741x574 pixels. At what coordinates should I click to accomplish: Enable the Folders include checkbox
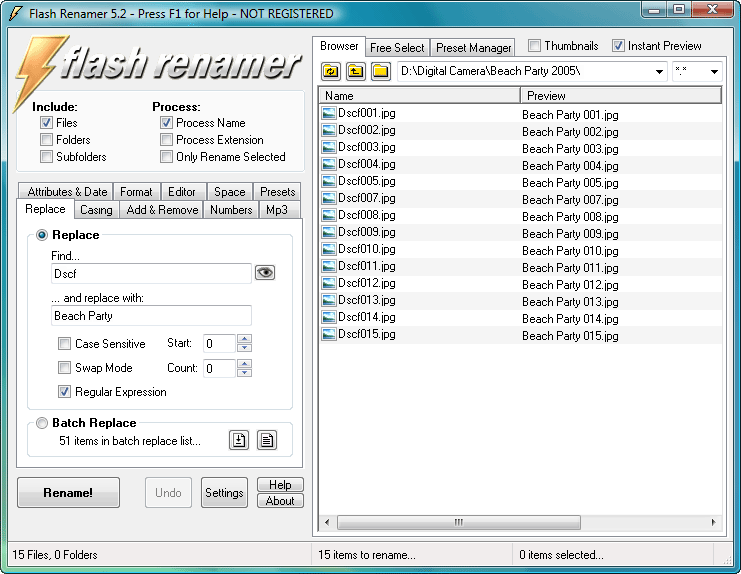point(46,140)
